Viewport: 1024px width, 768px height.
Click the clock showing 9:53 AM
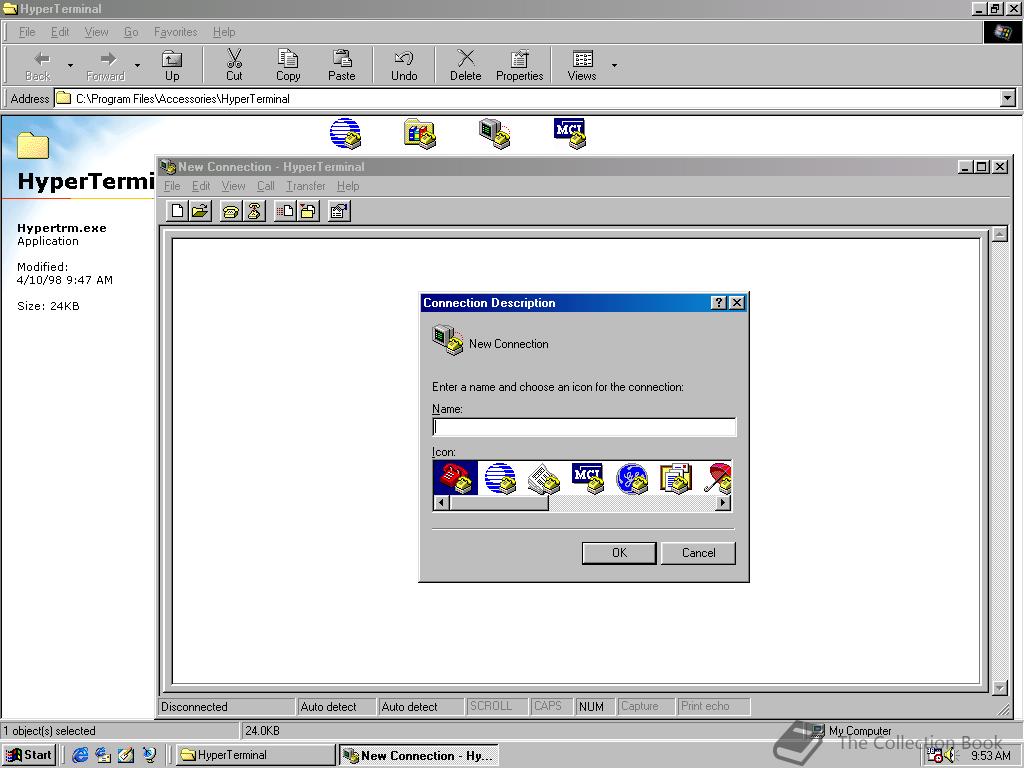click(x=991, y=756)
